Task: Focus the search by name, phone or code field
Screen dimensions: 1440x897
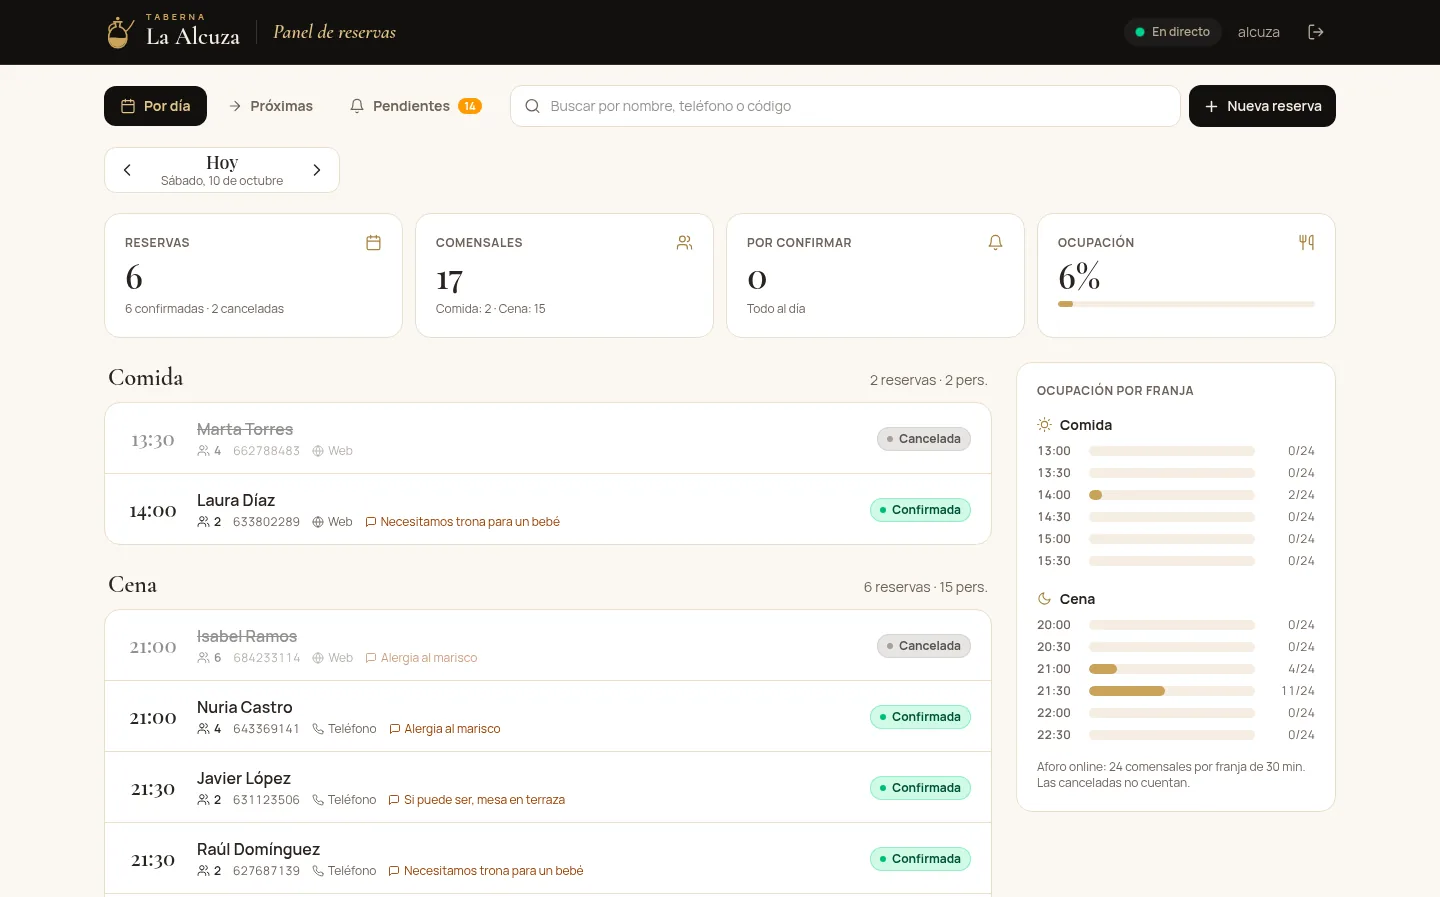Action: click(845, 106)
